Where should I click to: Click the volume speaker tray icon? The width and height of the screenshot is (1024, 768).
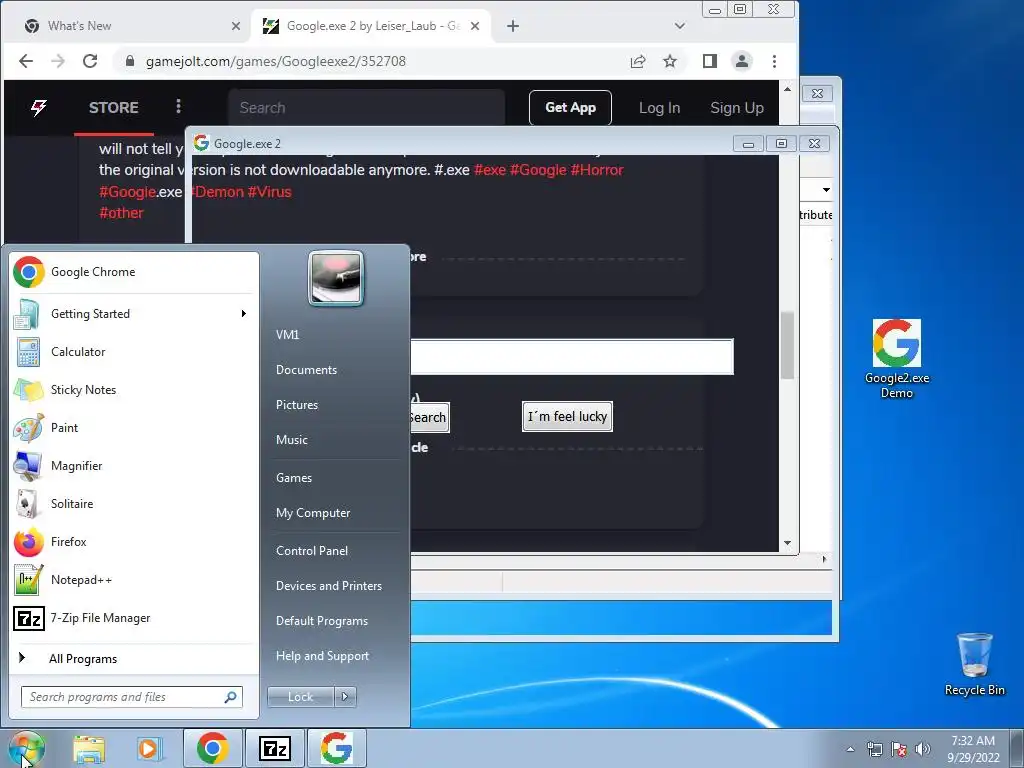pyautogui.click(x=922, y=749)
